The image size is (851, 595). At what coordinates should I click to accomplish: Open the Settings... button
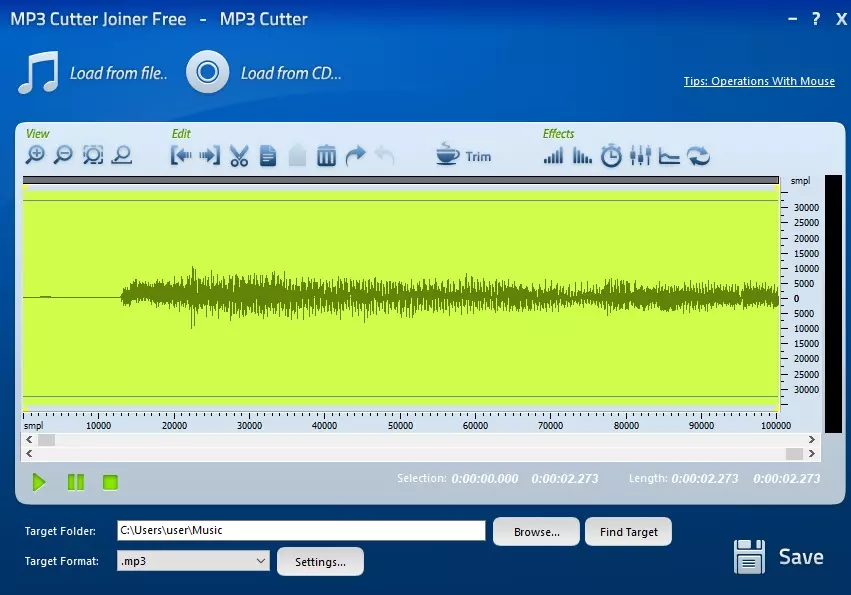click(x=320, y=561)
